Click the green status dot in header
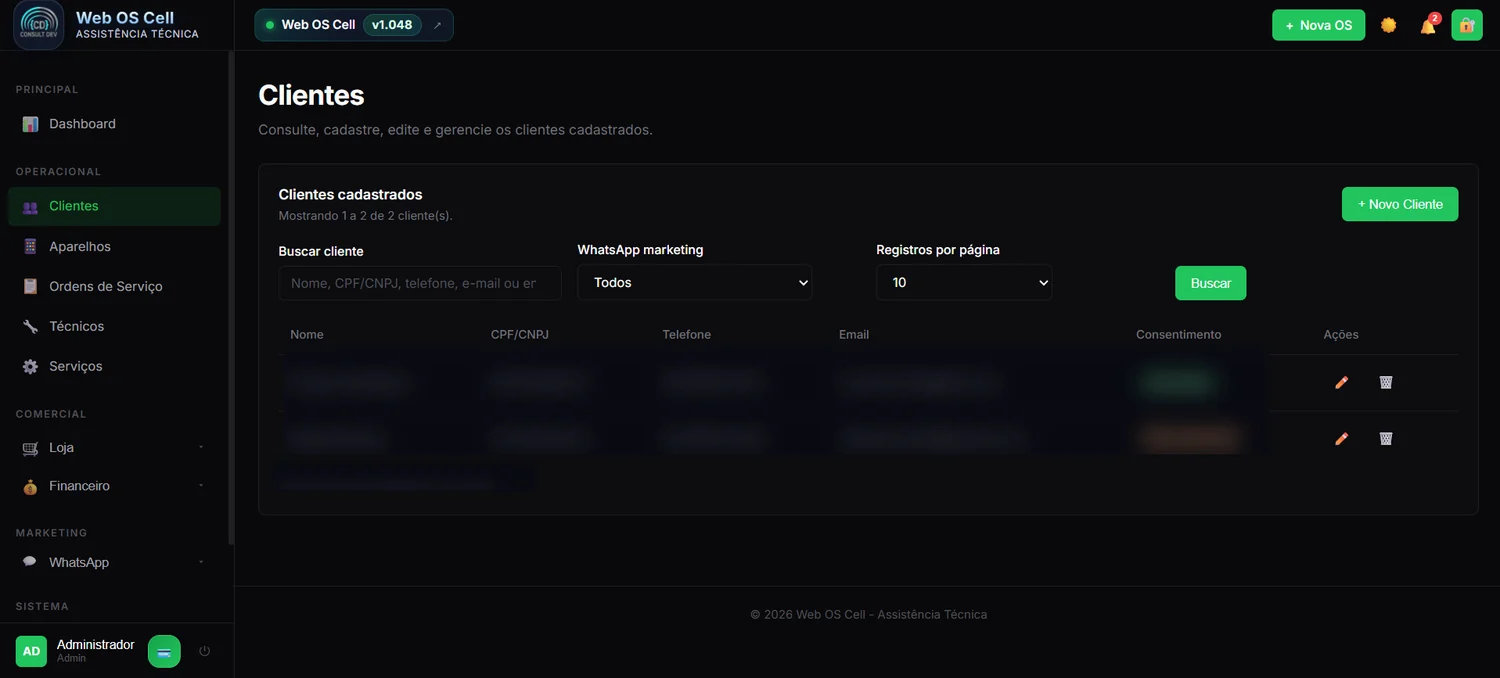This screenshot has width=1500, height=678. [270, 25]
